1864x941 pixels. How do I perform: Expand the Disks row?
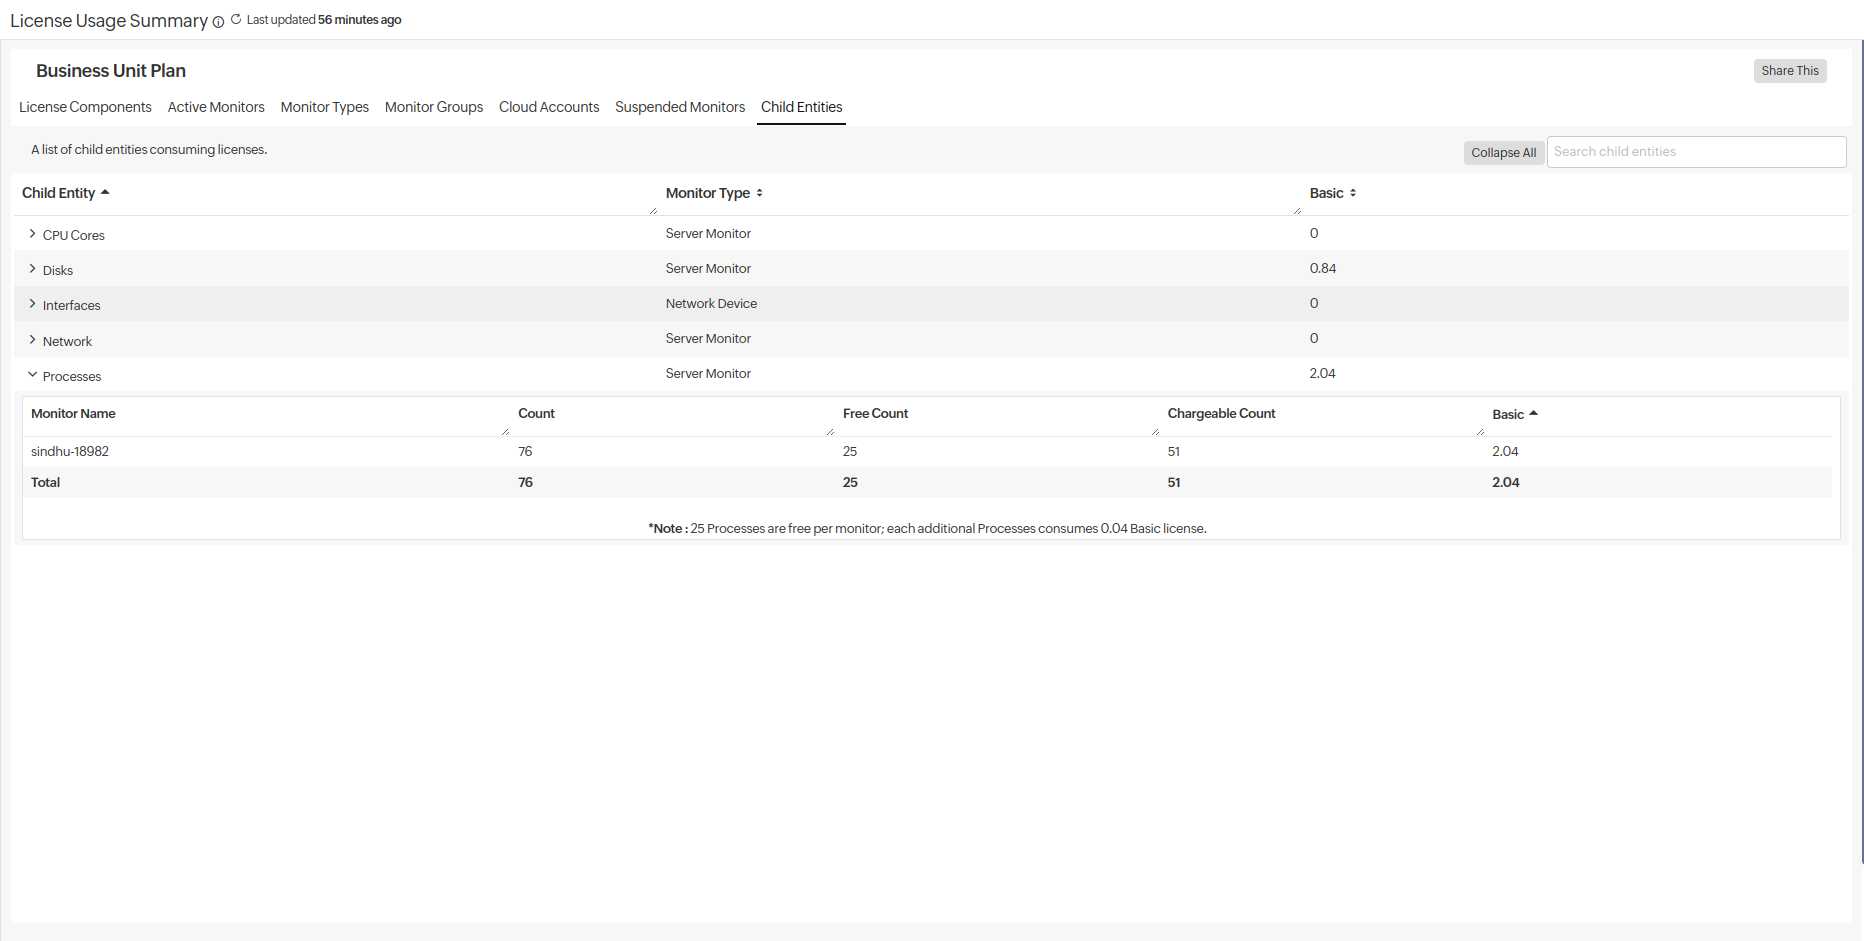point(32,269)
